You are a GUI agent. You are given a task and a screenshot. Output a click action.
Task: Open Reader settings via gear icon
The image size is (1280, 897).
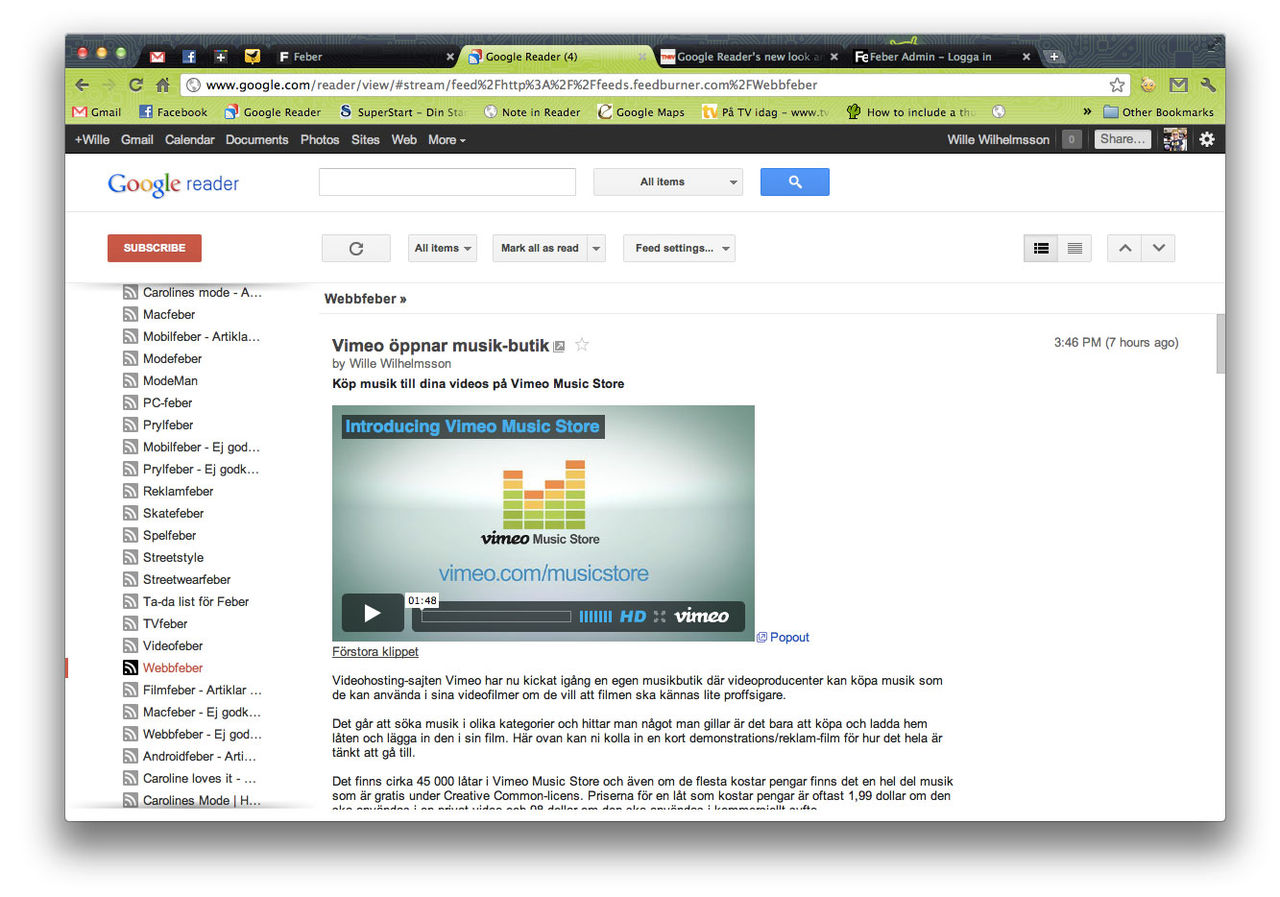1207,139
